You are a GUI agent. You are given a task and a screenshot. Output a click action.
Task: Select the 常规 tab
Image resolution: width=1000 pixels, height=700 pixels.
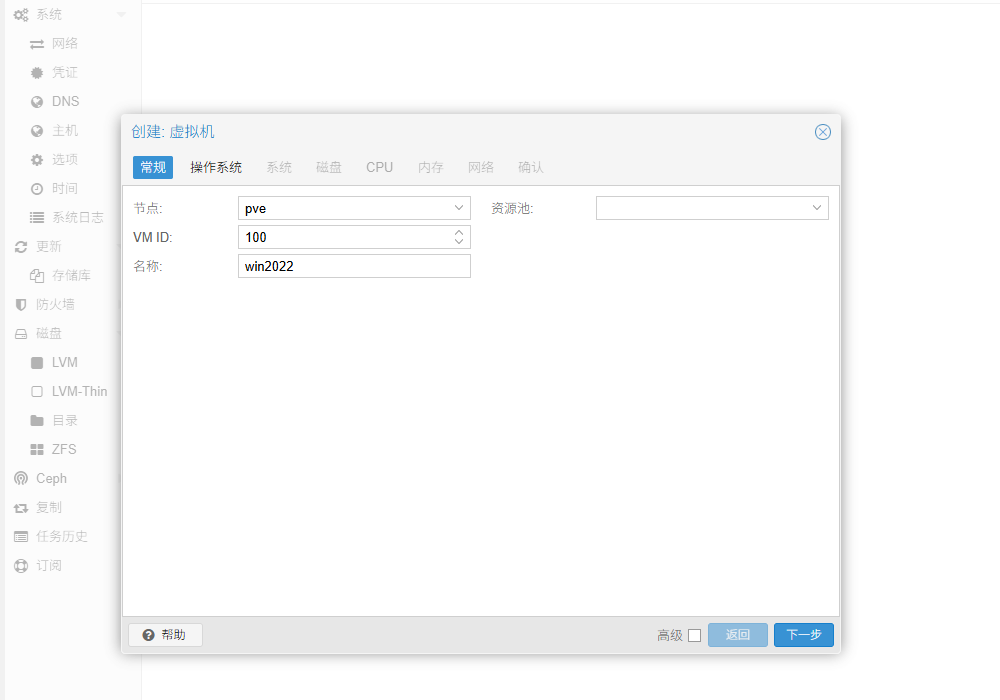[153, 167]
